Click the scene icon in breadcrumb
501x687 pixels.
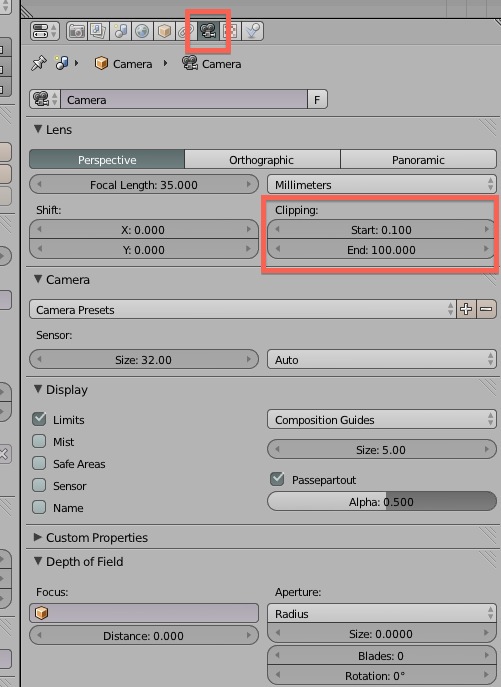[x=61, y=63]
